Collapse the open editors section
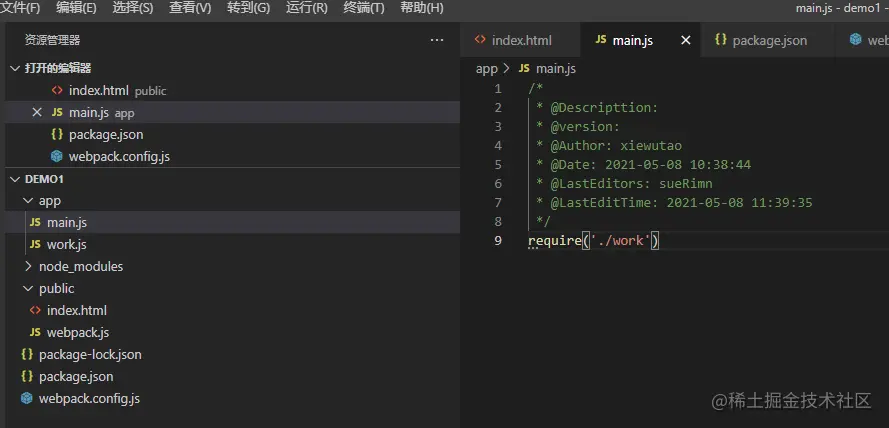This screenshot has width=889, height=428. [x=15, y=68]
